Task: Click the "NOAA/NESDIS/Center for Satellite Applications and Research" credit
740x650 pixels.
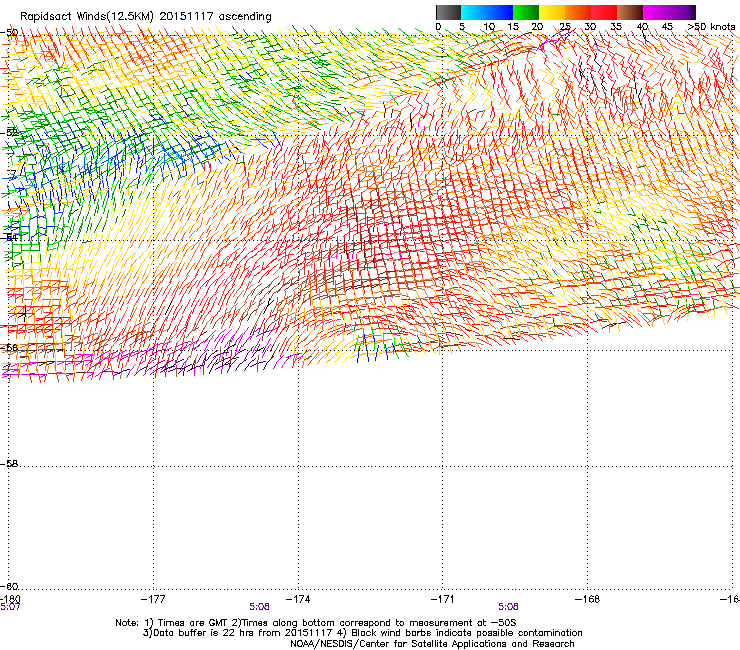Action: [432, 644]
